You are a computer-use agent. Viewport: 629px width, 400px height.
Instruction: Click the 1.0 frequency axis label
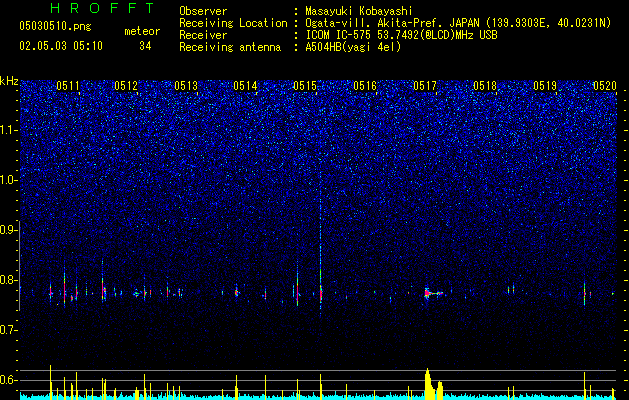(x=7, y=180)
